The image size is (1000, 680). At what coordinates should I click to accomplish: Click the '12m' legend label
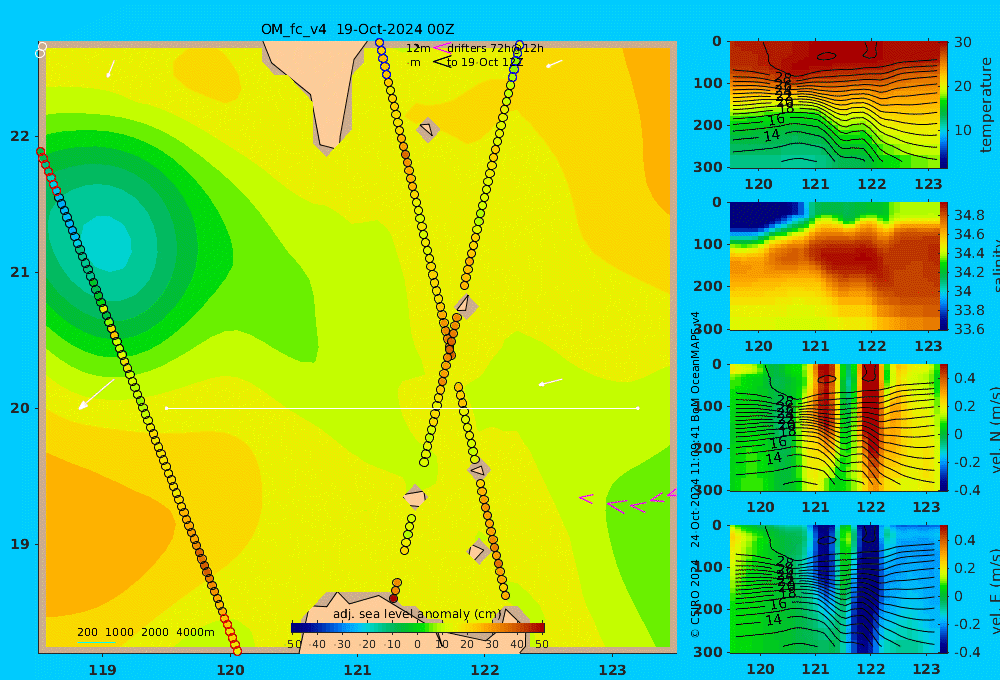click(x=418, y=48)
